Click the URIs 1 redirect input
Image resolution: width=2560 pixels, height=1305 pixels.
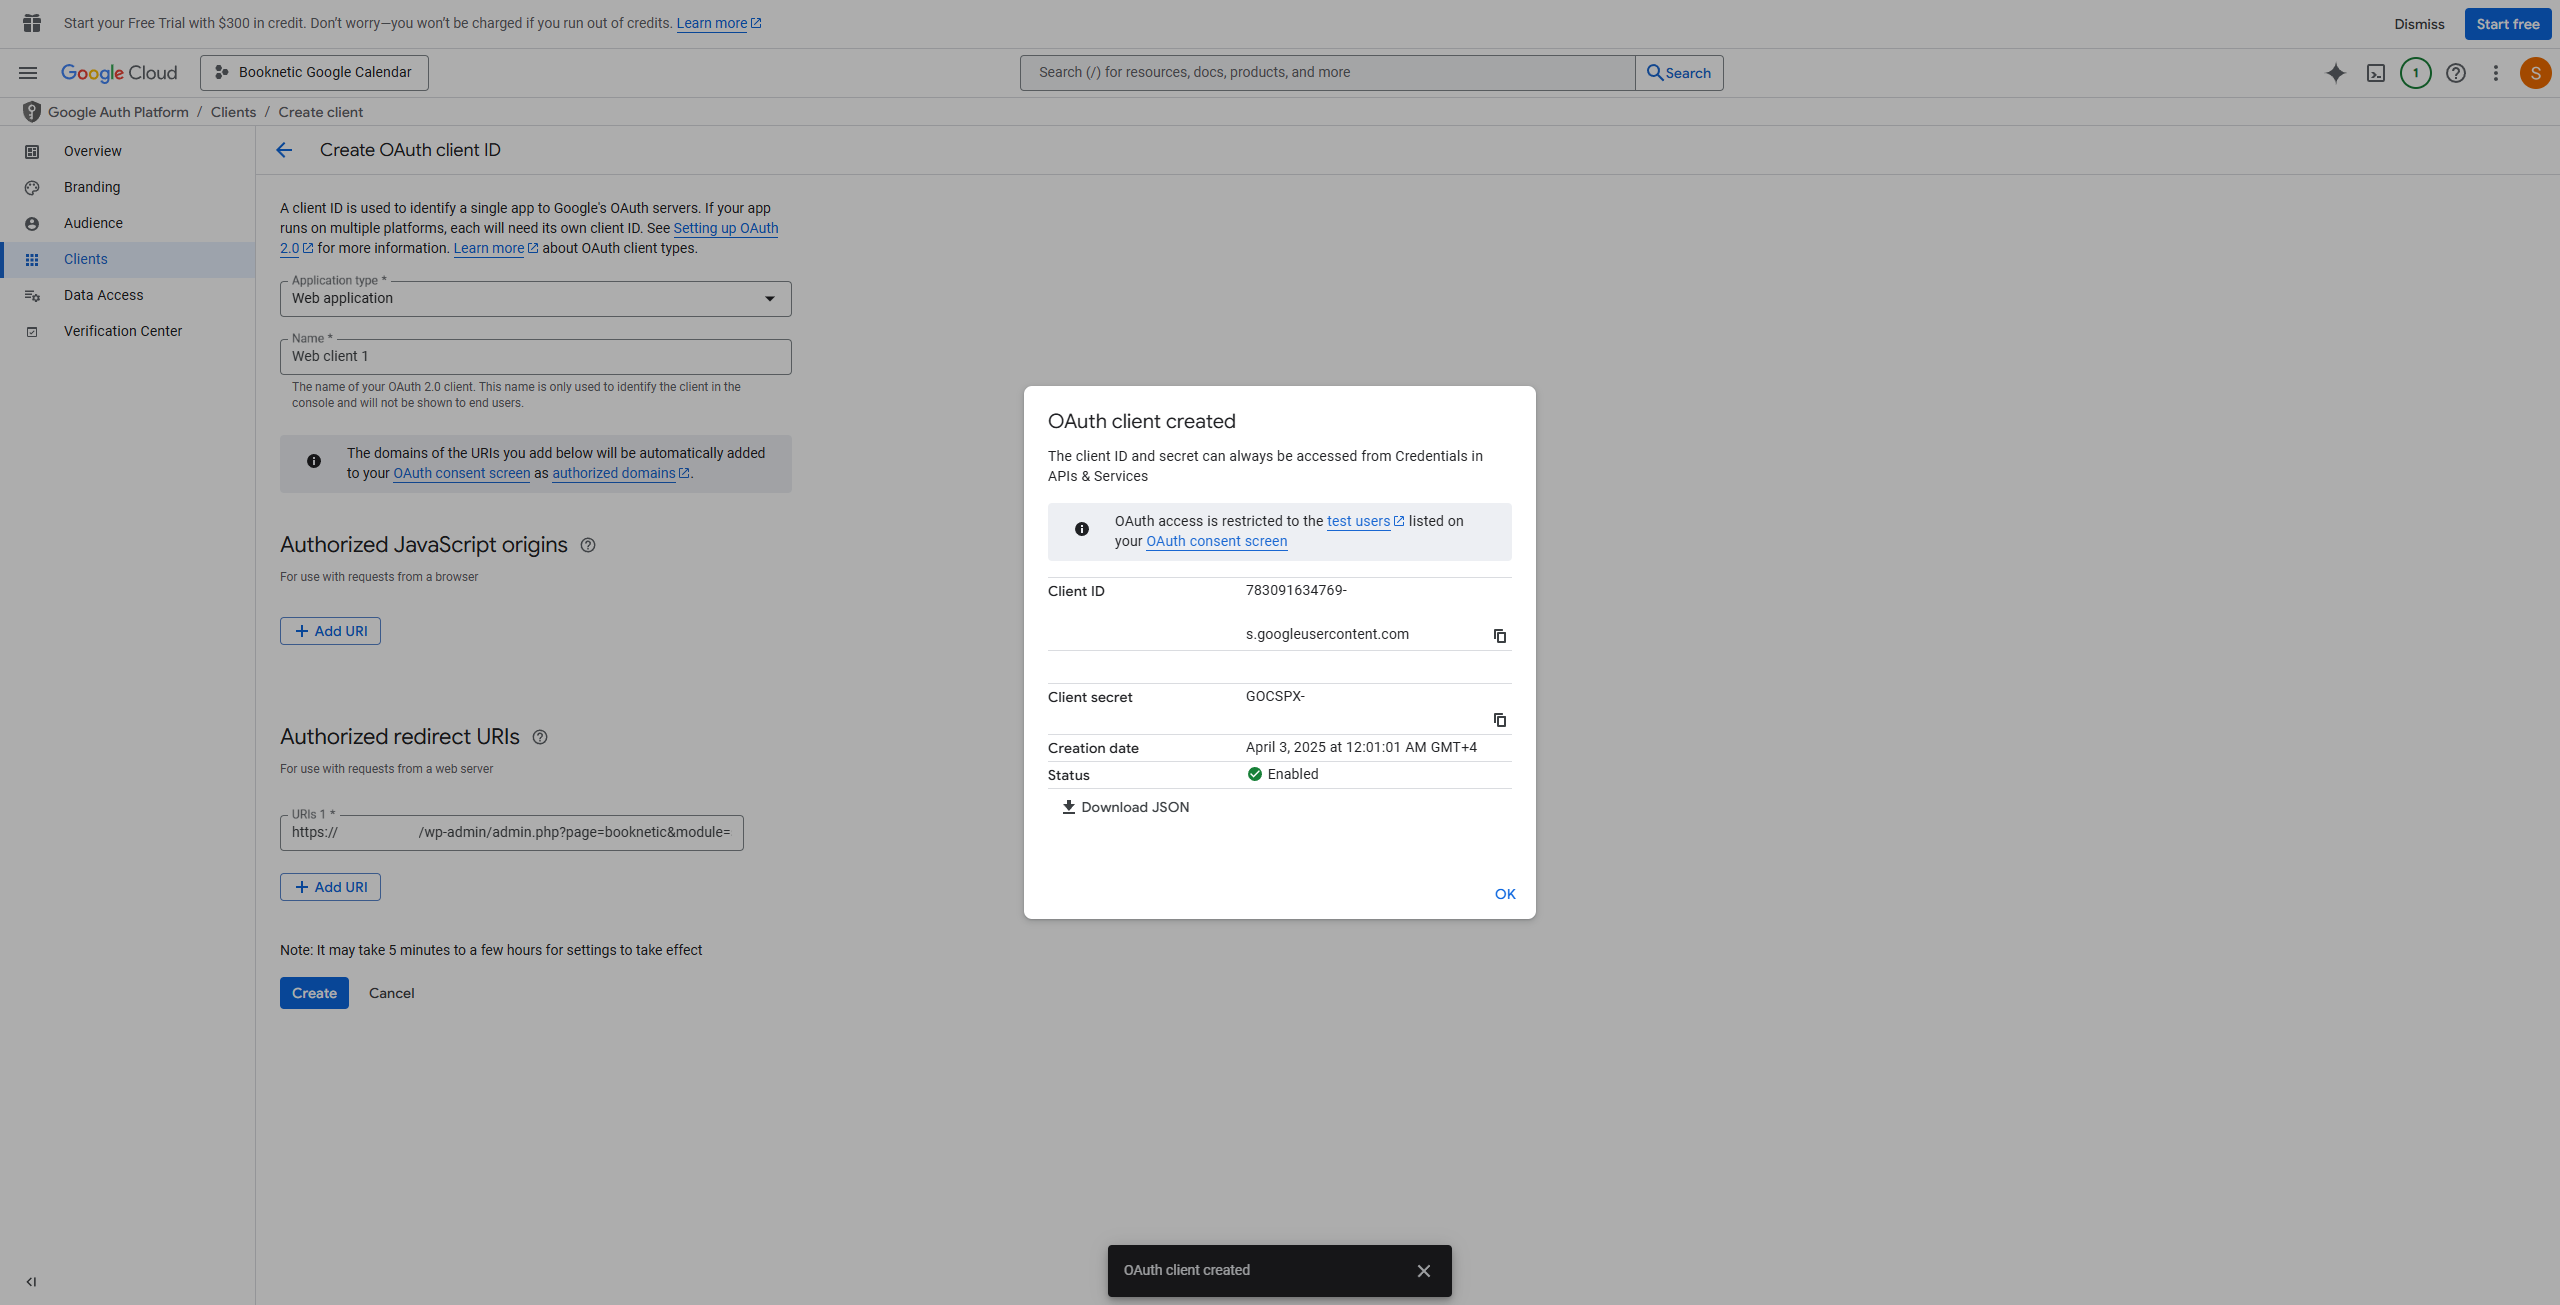pos(512,833)
